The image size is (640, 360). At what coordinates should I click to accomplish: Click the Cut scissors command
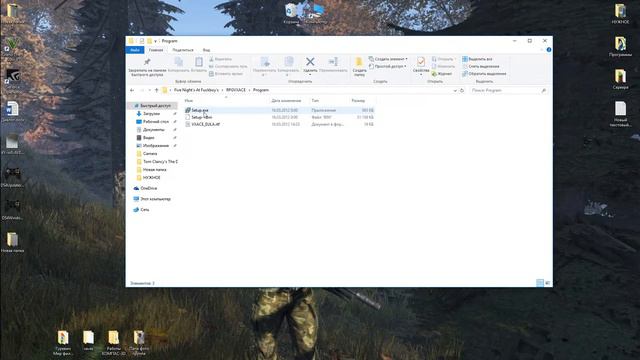pyautogui.click(x=220, y=59)
